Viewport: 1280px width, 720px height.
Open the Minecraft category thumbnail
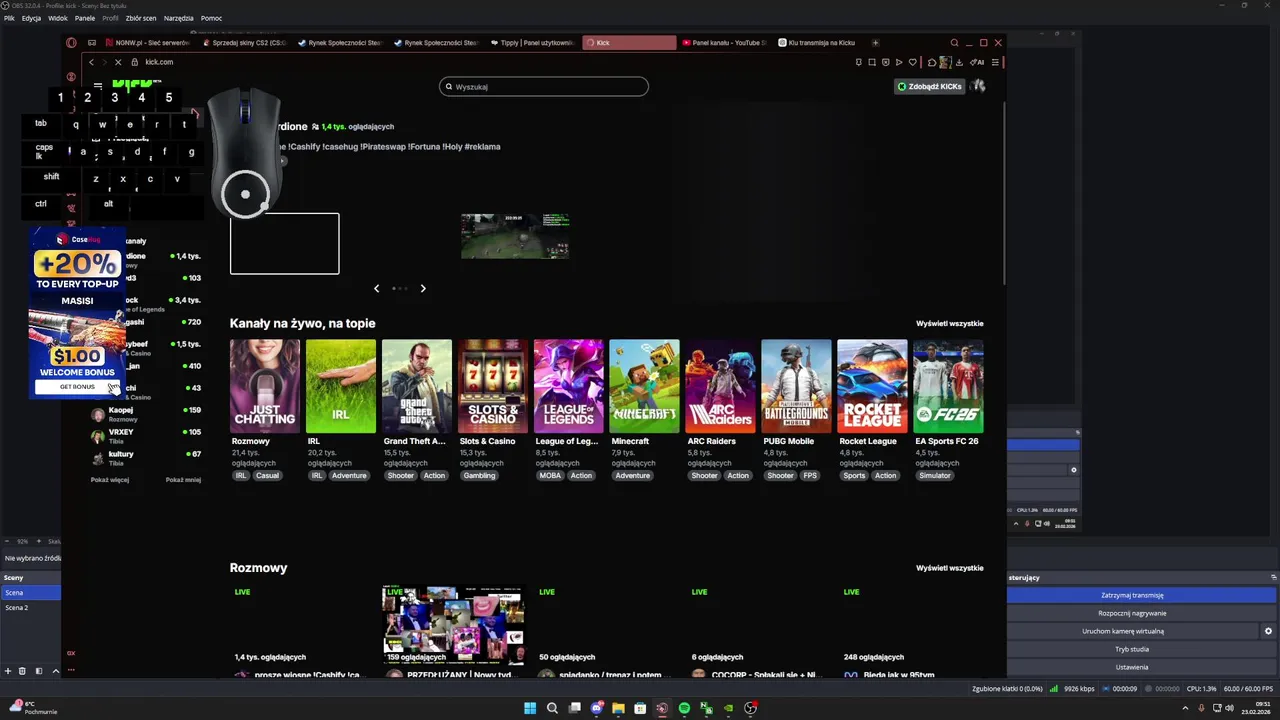[645, 386]
